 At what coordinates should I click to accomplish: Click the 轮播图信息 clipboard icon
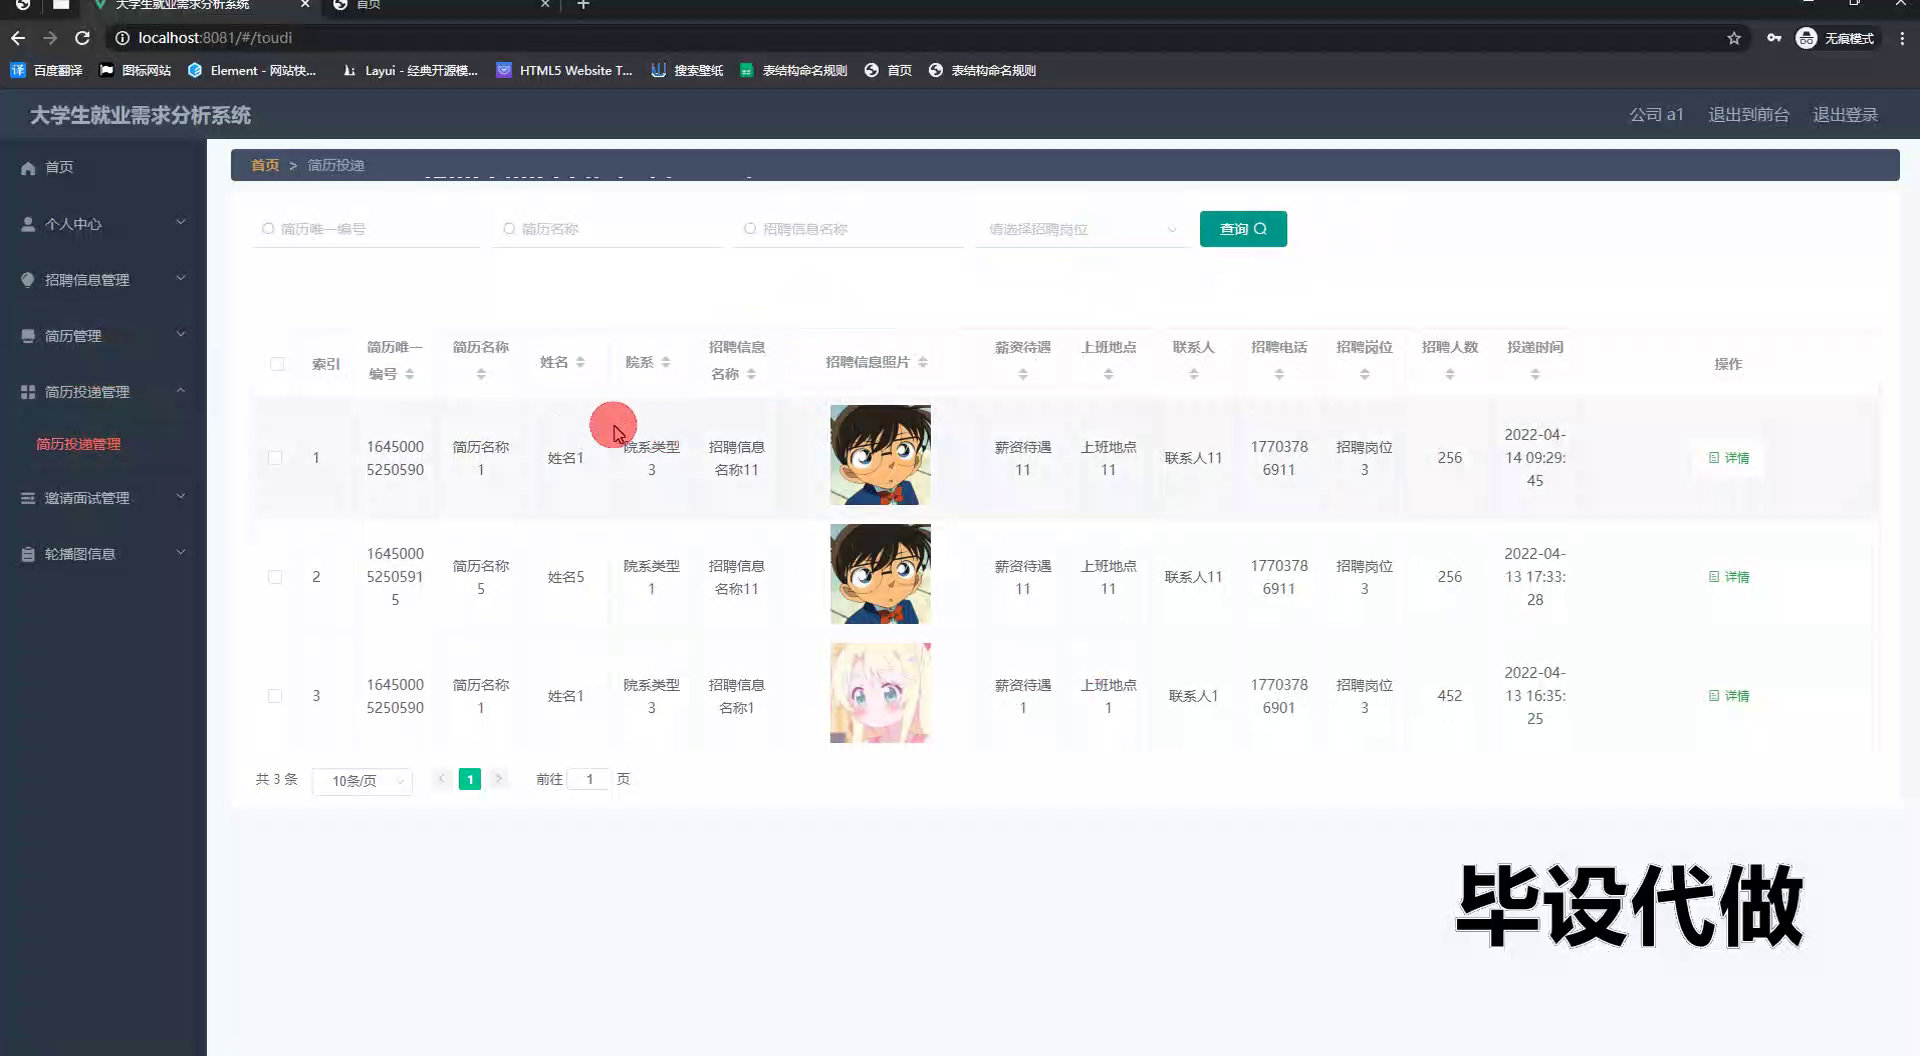(28, 554)
